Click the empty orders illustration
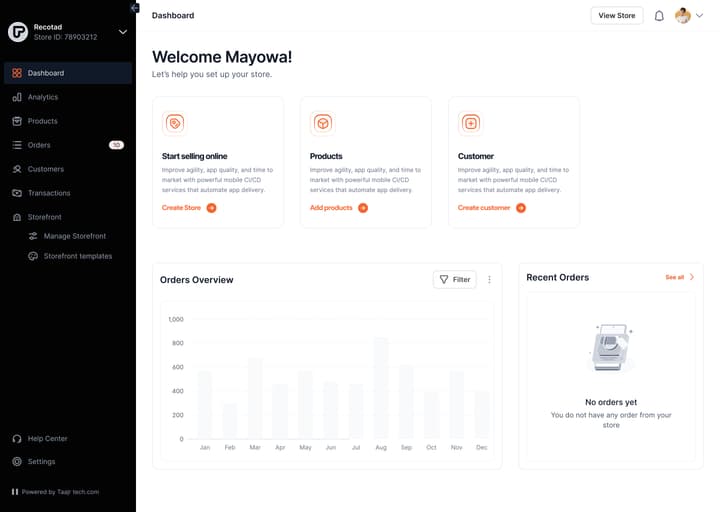 click(x=611, y=348)
